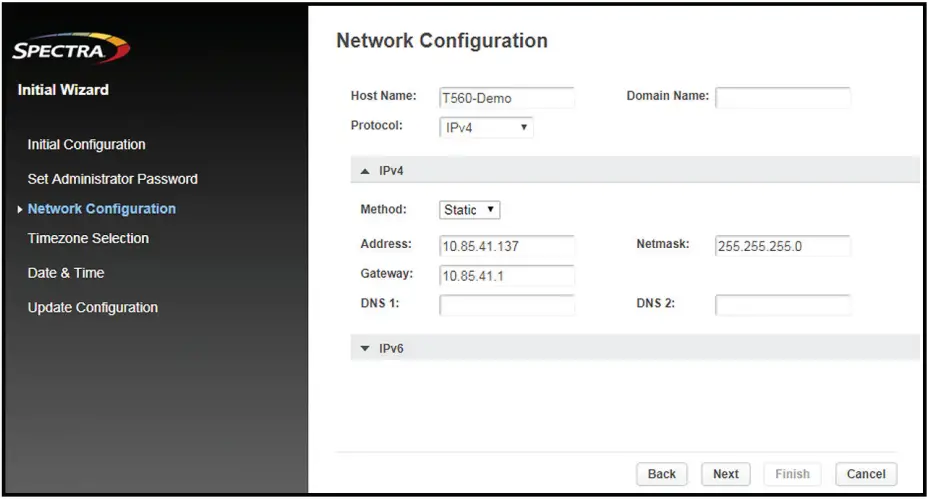Open Initial Configuration wizard step

[87, 145]
